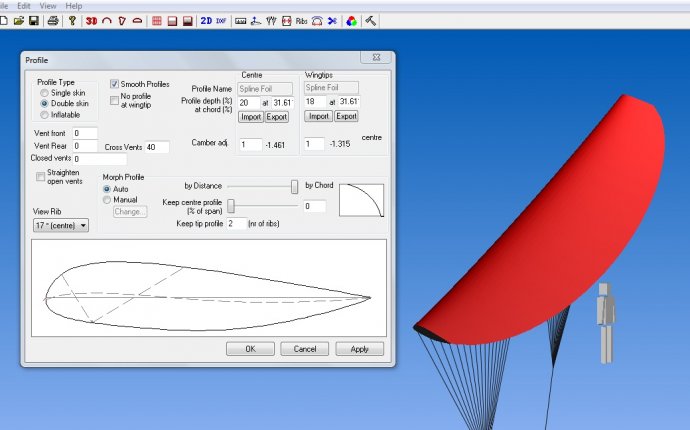The image size is (690, 430).
Task: Create new design with blank page icon
Action: click(4, 21)
